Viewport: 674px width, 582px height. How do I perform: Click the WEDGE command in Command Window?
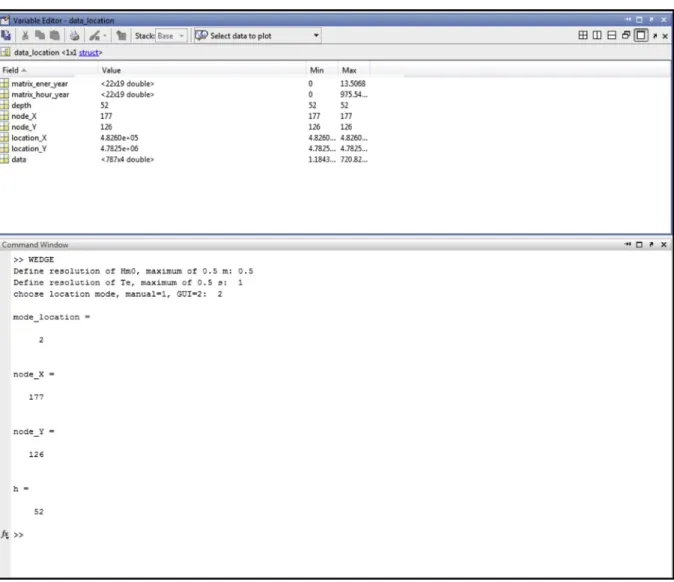(41, 260)
